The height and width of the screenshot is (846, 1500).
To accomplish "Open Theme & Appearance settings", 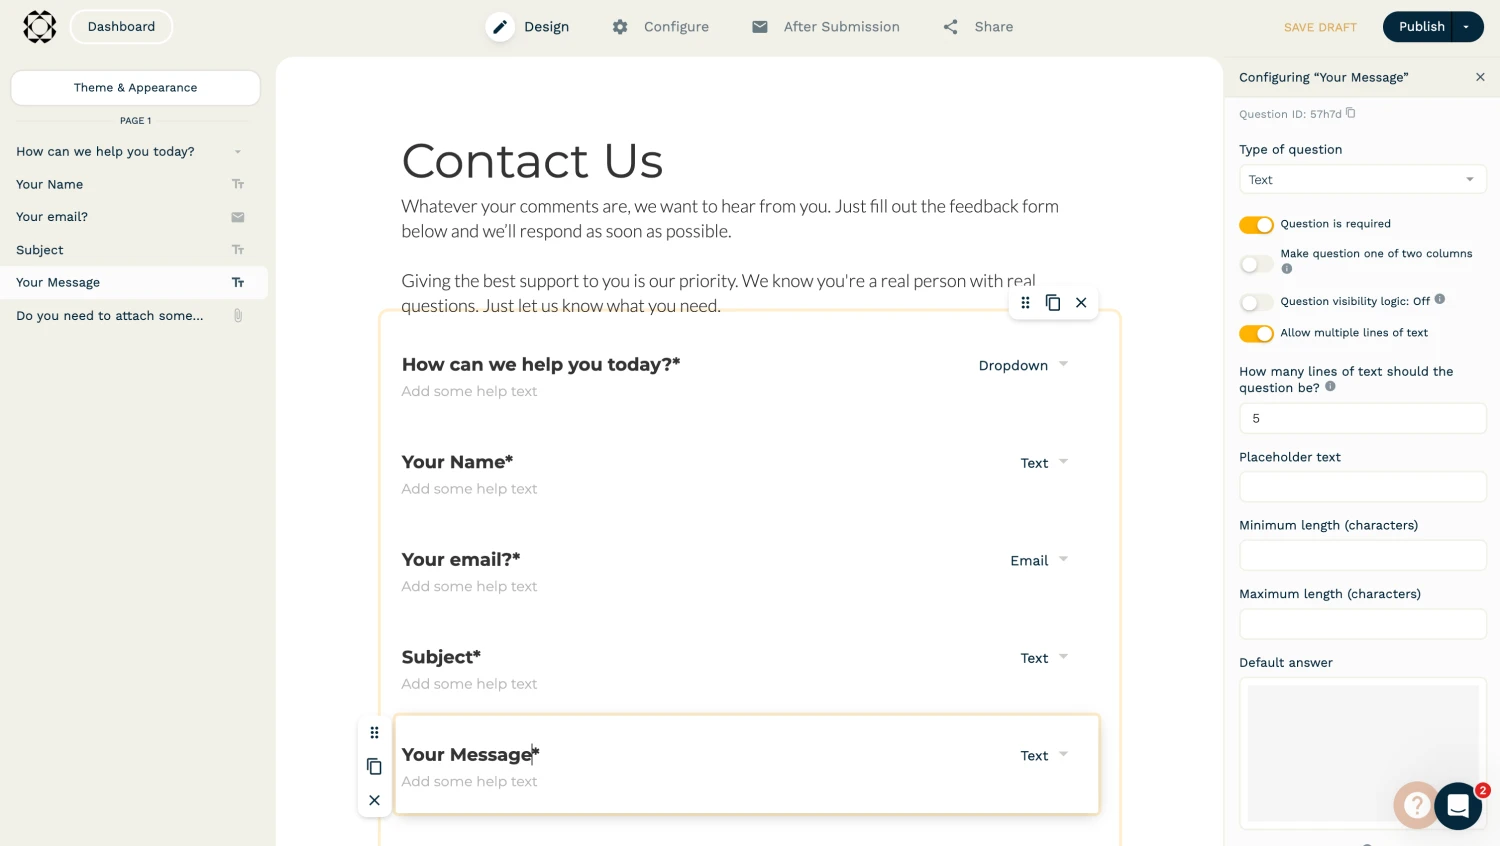I will (135, 88).
